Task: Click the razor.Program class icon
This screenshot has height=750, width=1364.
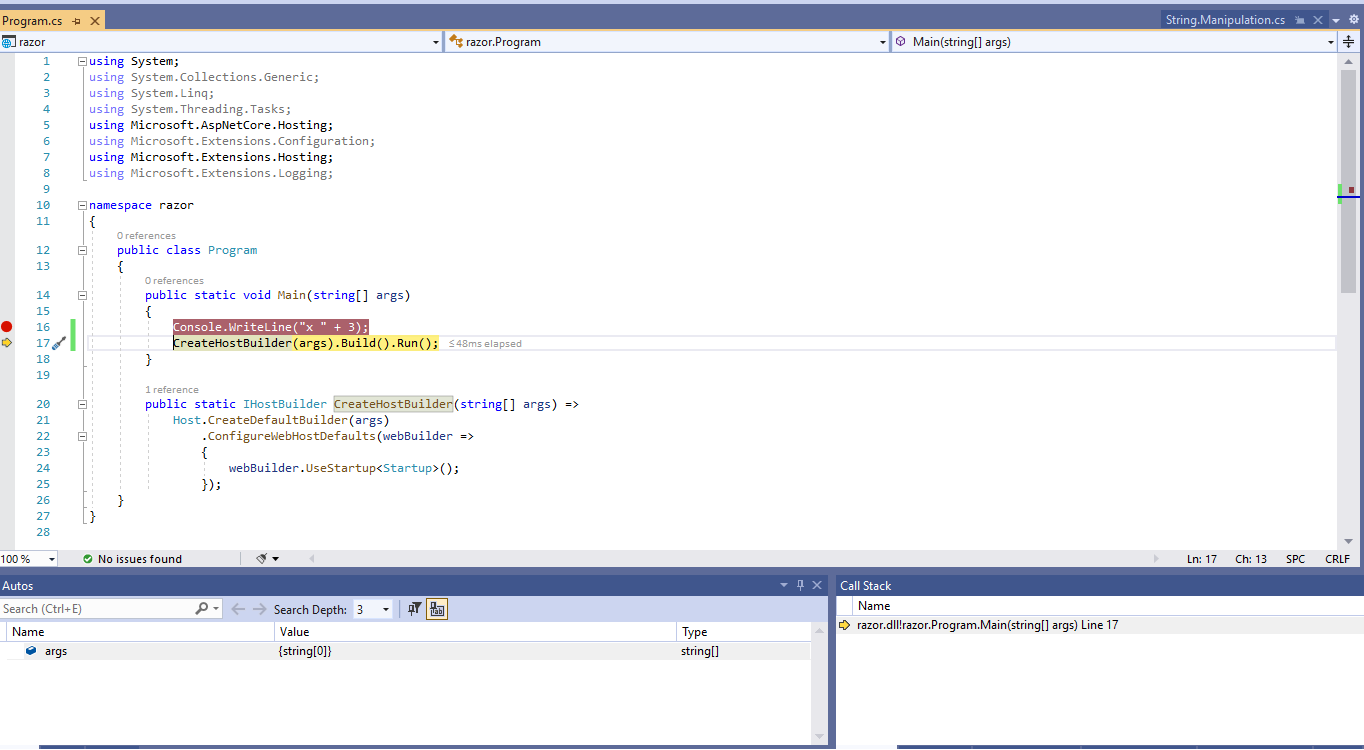Action: click(456, 42)
